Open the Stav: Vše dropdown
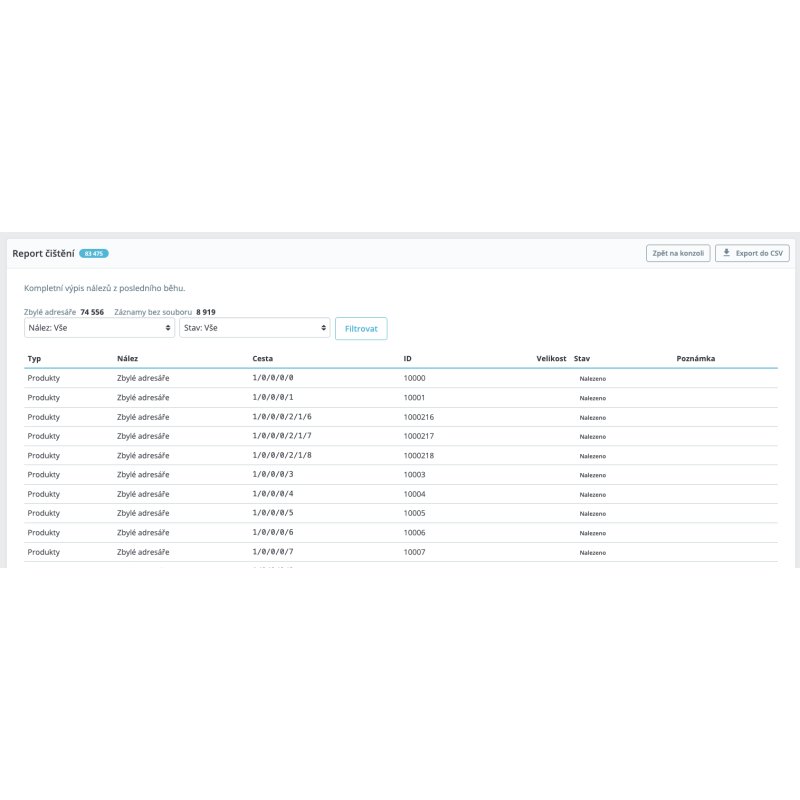 (x=255, y=328)
